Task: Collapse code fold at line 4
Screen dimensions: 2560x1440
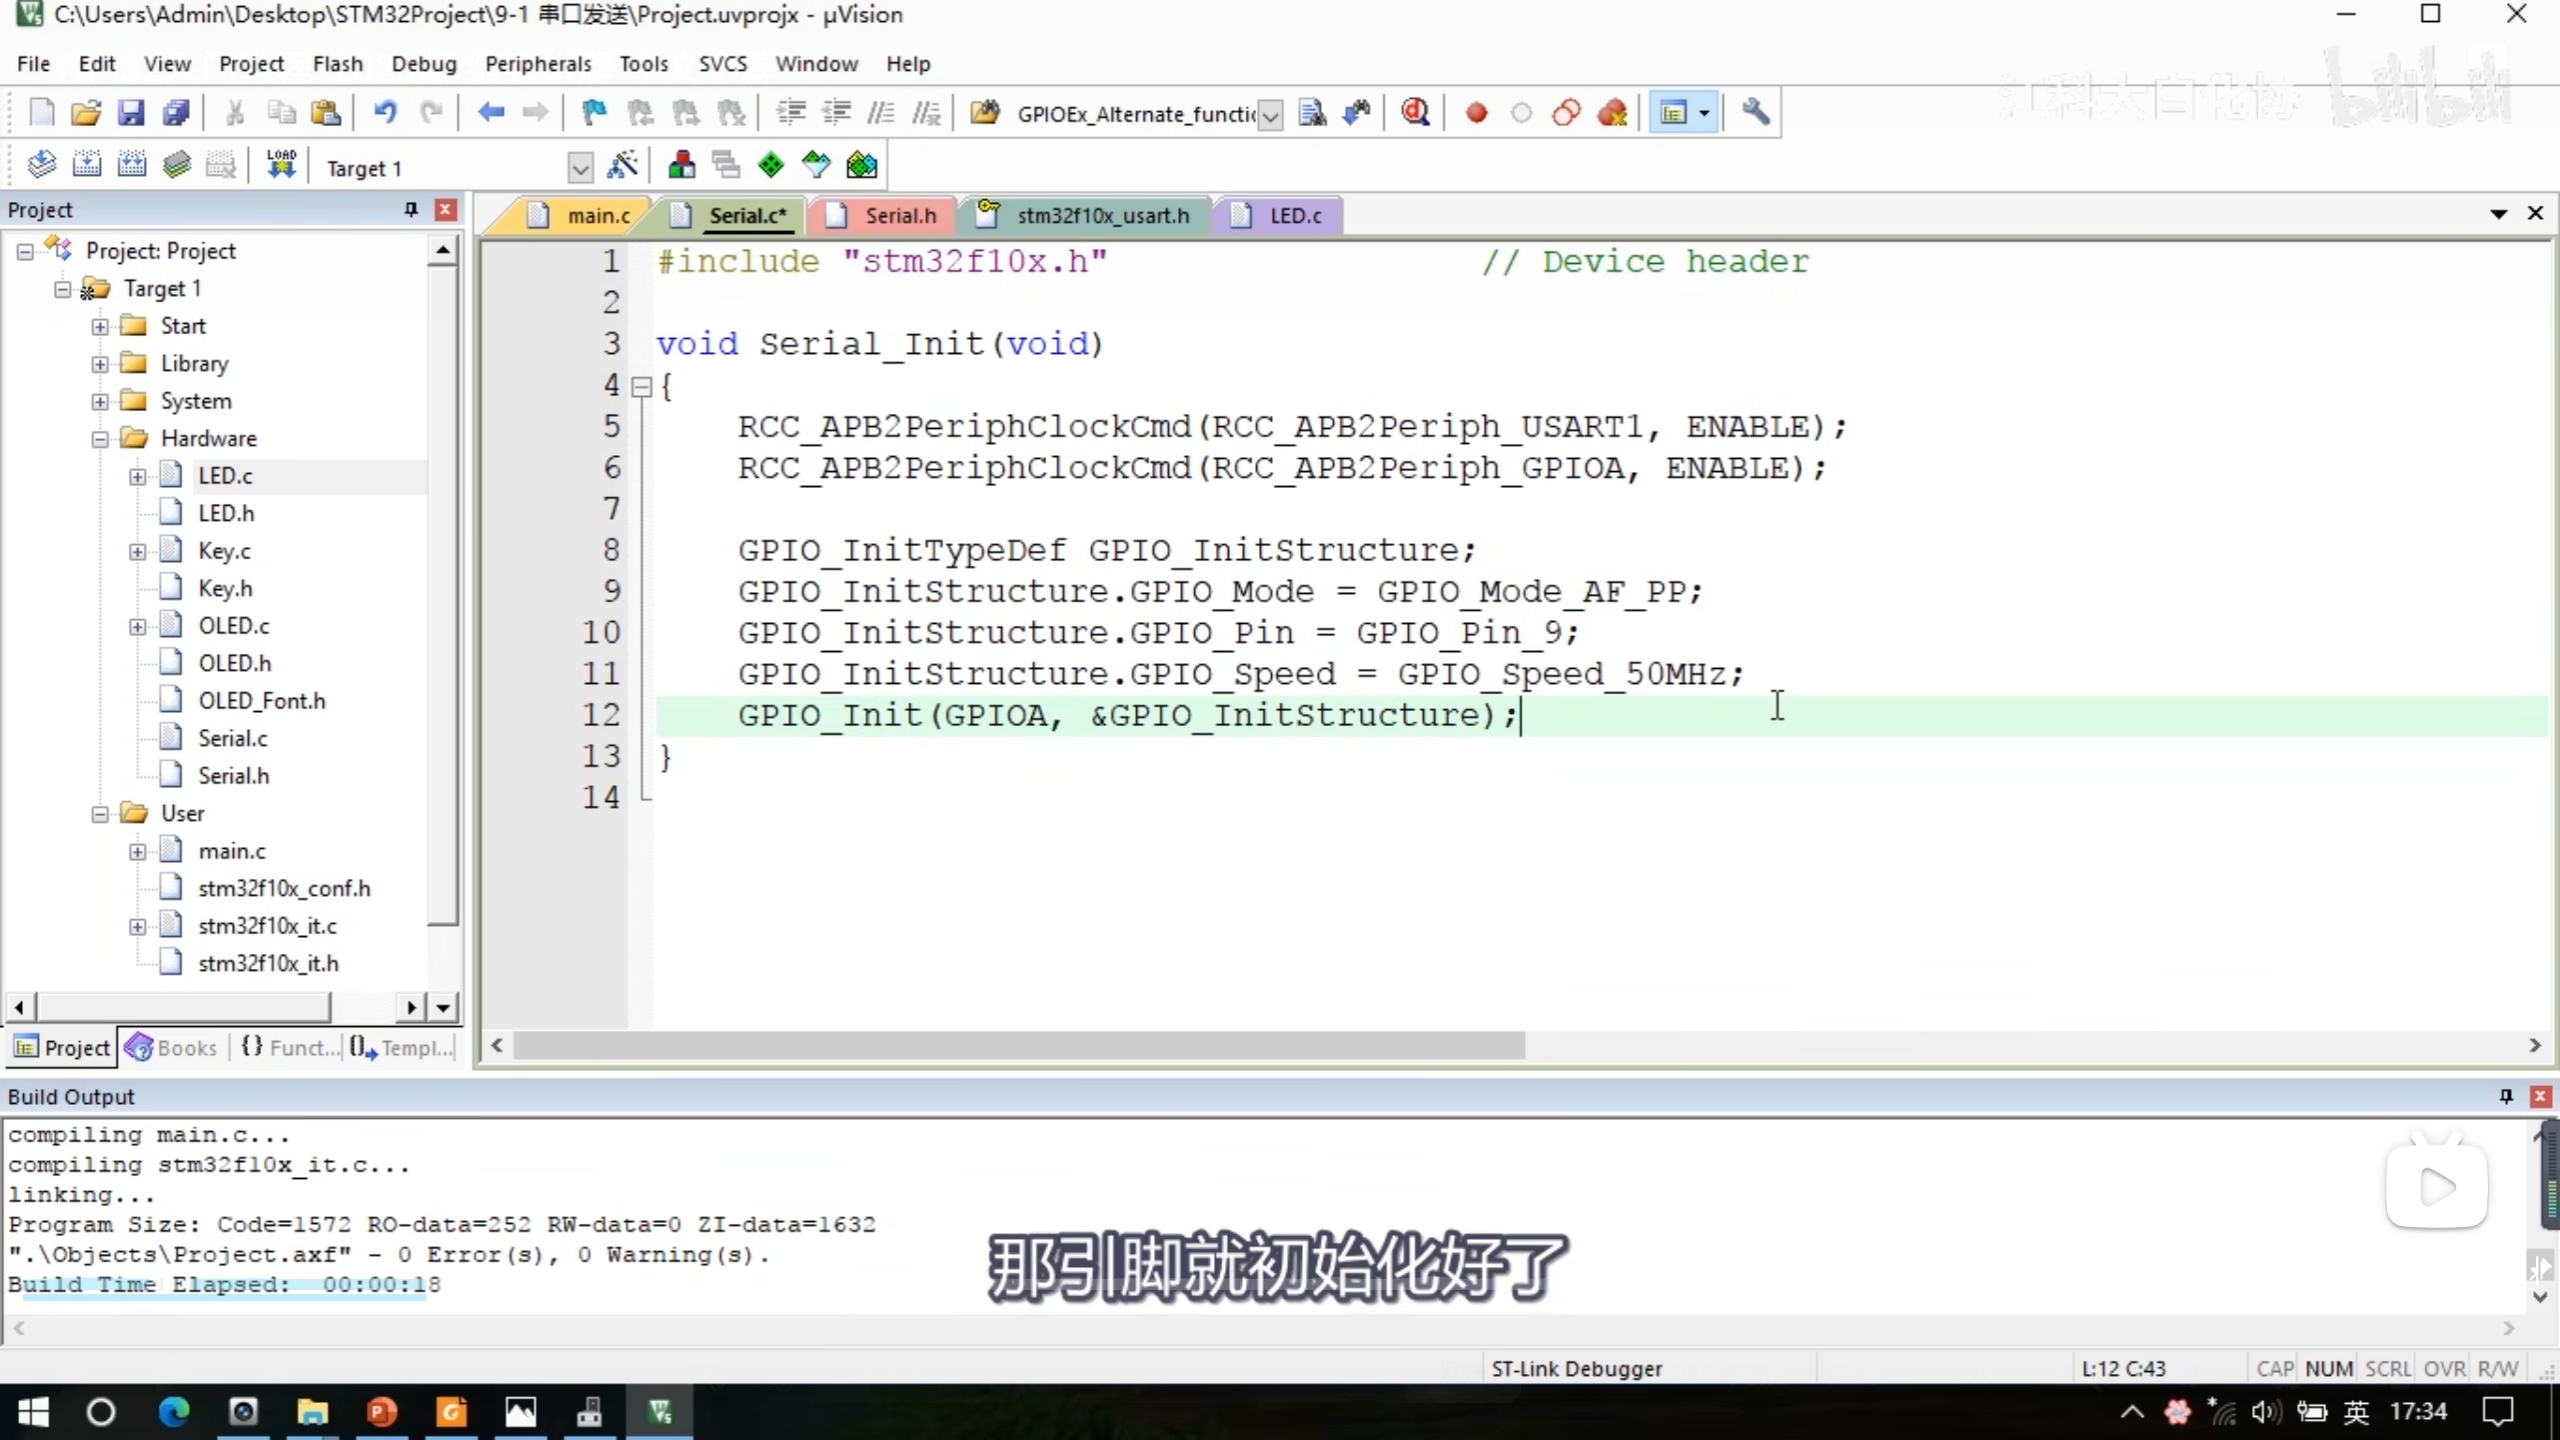Action: click(643, 386)
